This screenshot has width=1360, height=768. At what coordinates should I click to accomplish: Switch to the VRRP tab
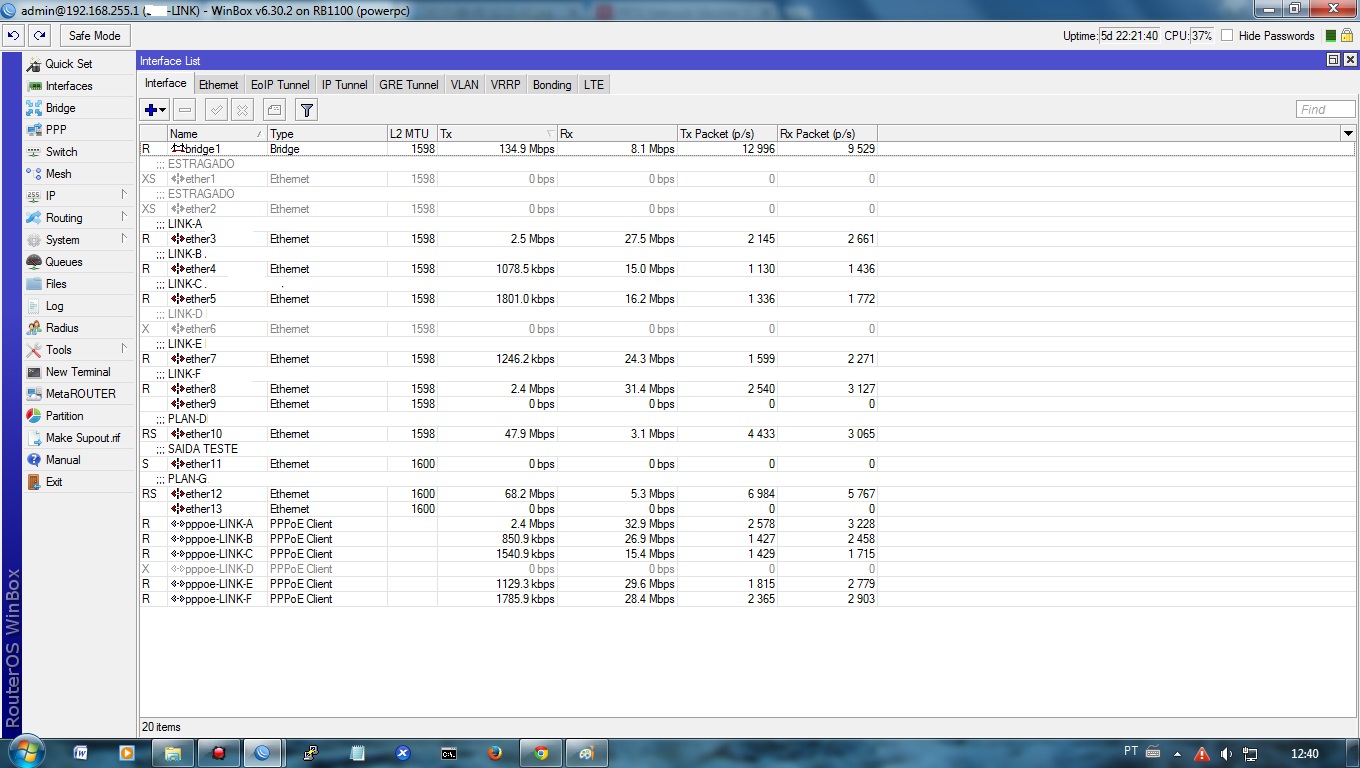[x=506, y=85]
